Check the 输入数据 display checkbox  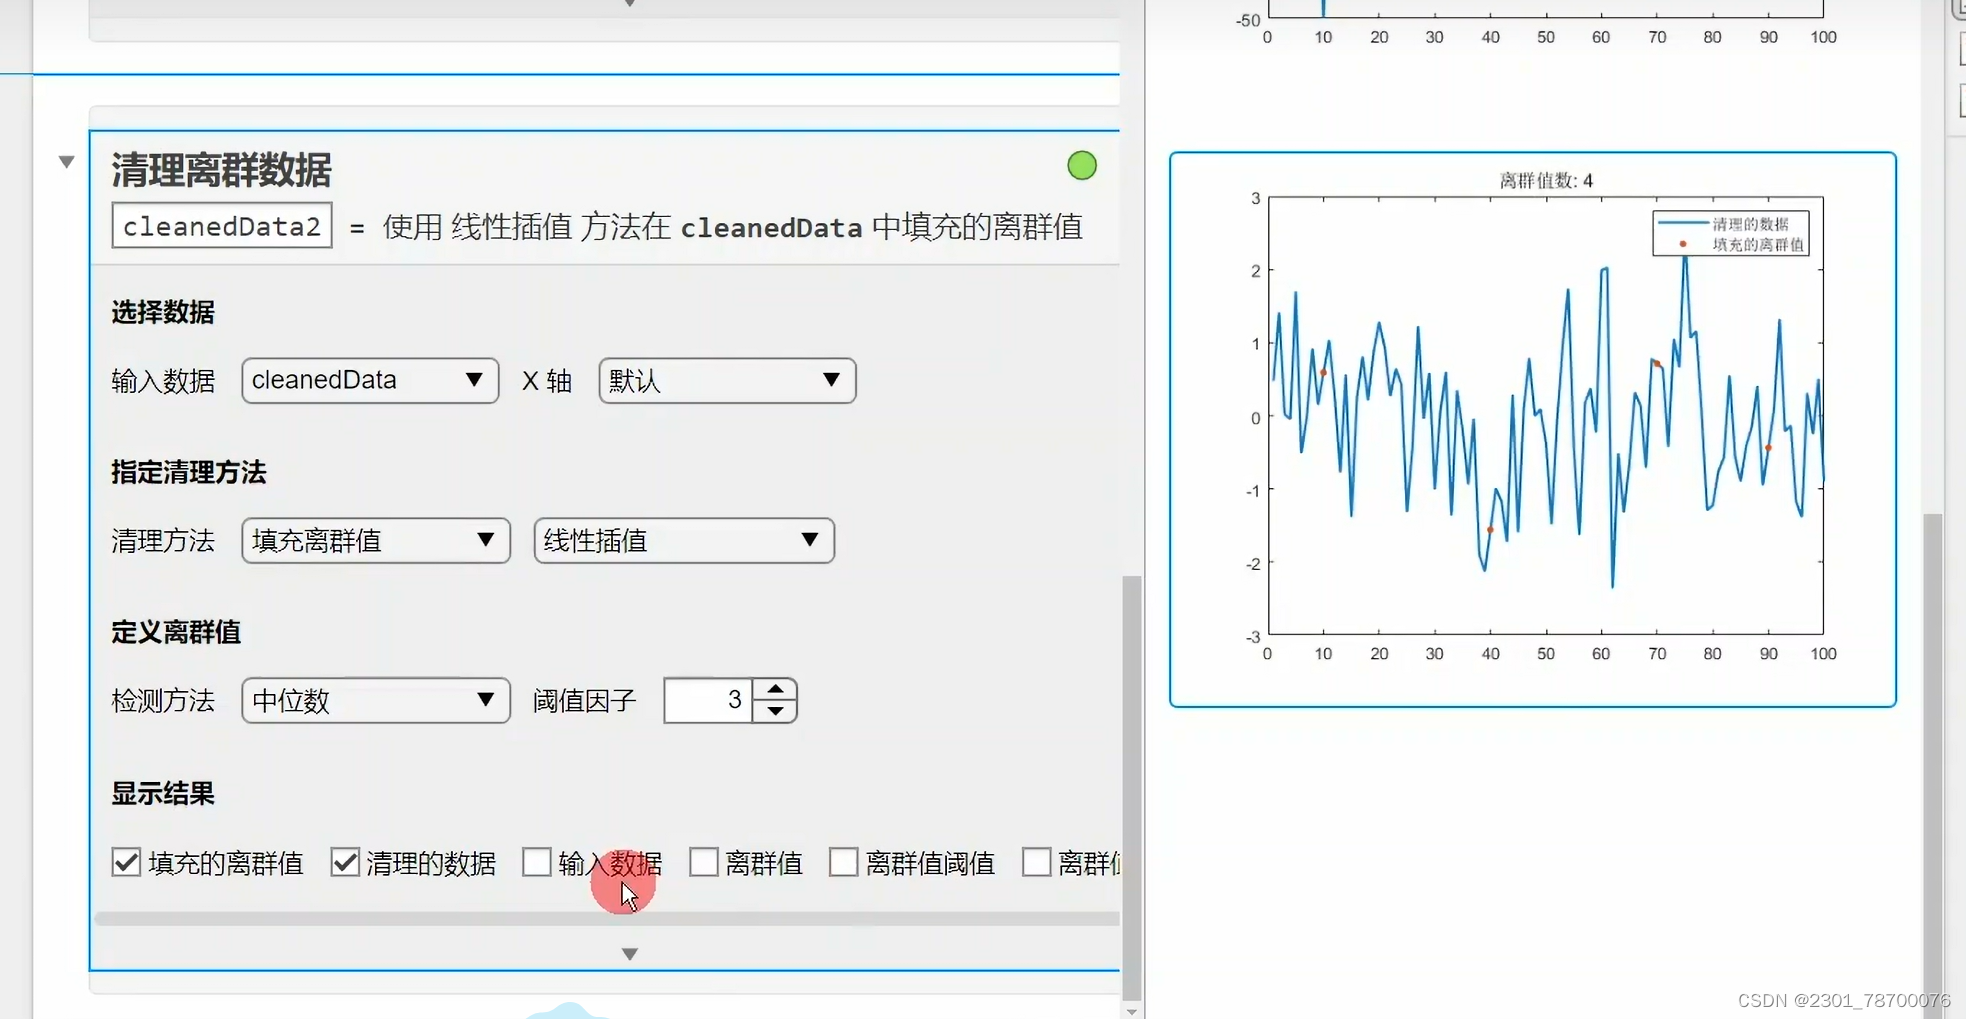[537, 862]
